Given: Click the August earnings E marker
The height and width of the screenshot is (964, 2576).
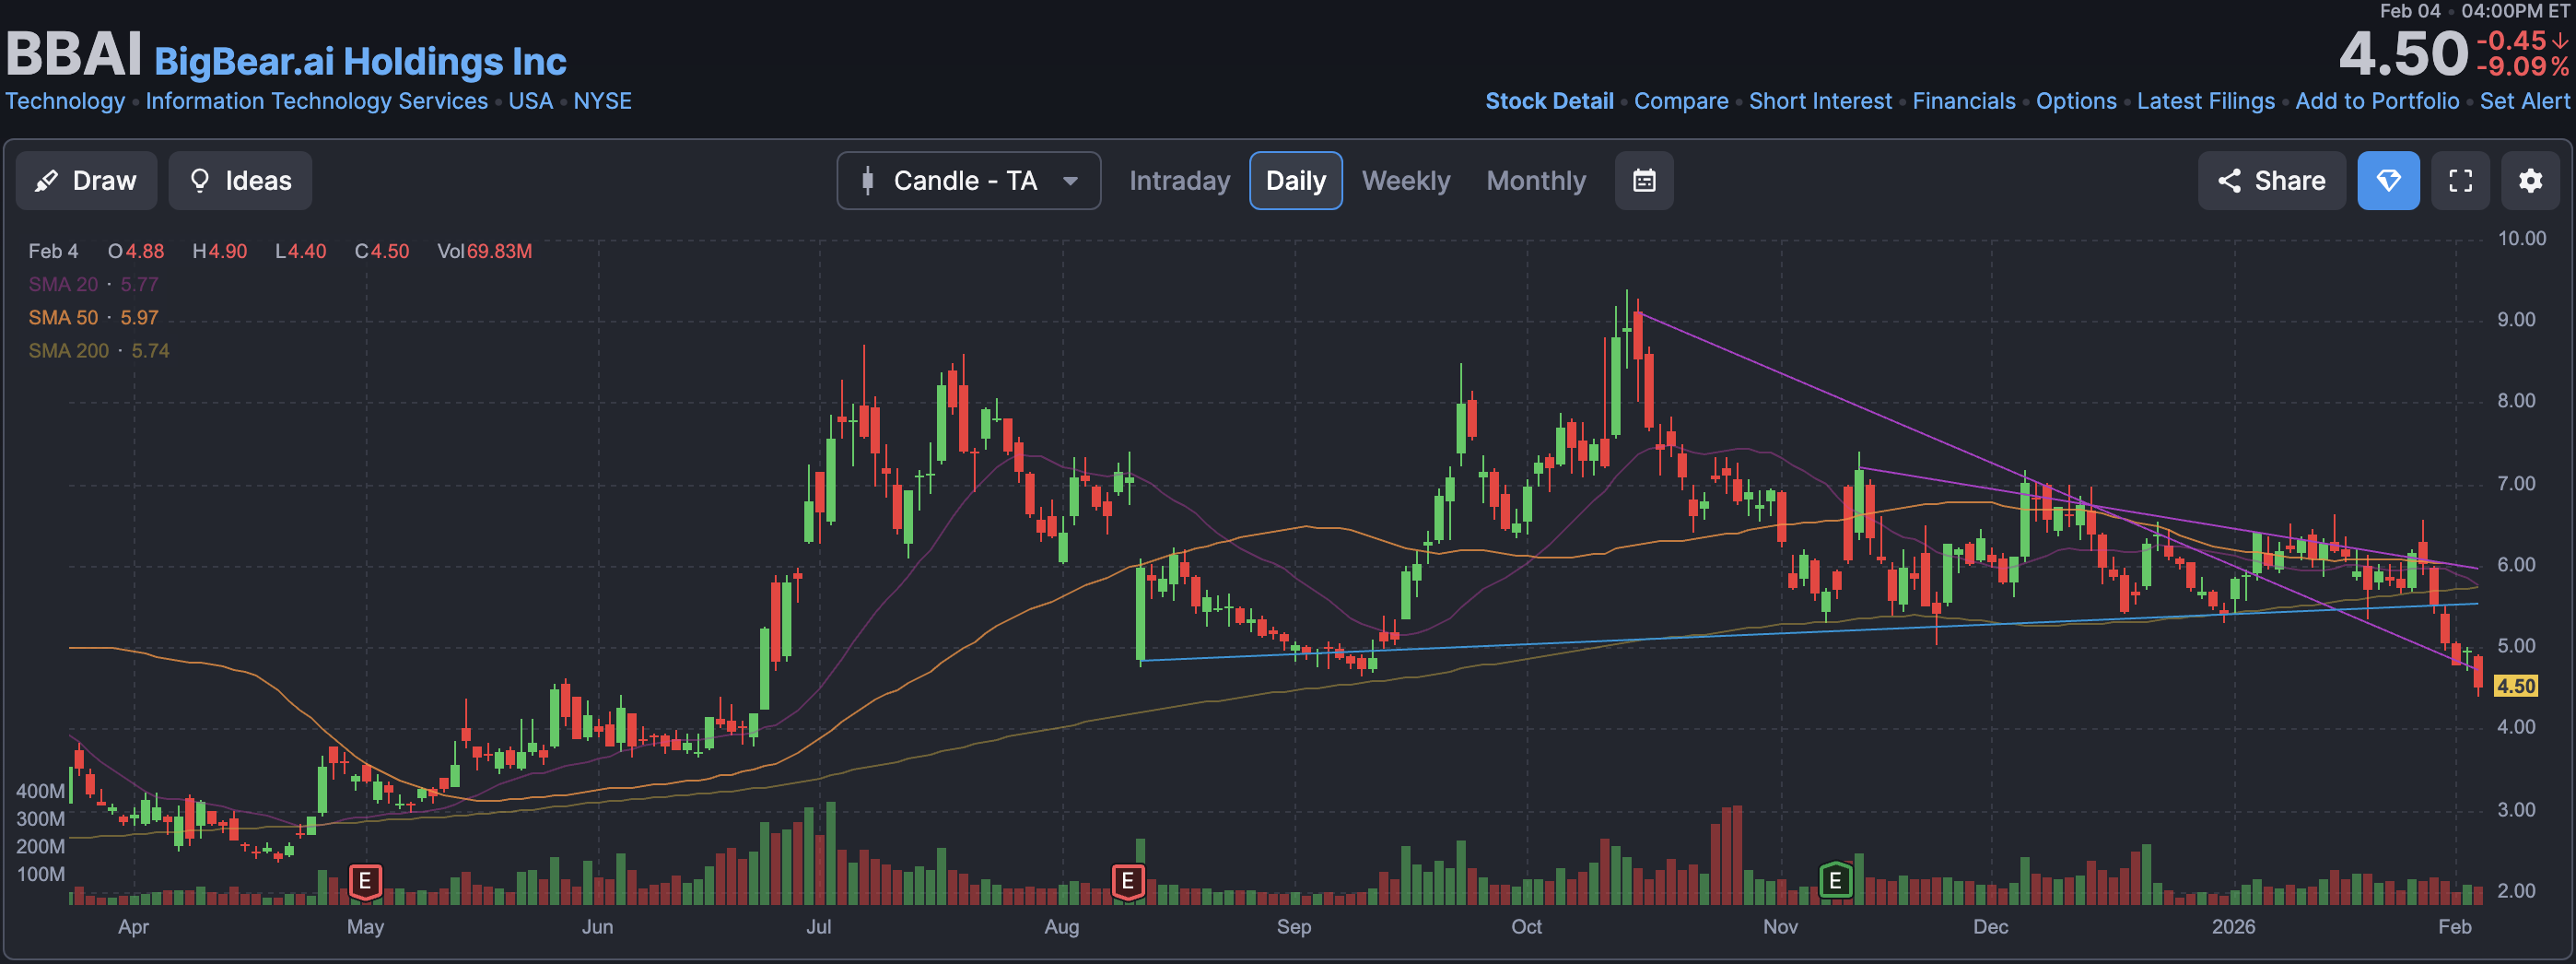Looking at the screenshot, I should click(1128, 881).
